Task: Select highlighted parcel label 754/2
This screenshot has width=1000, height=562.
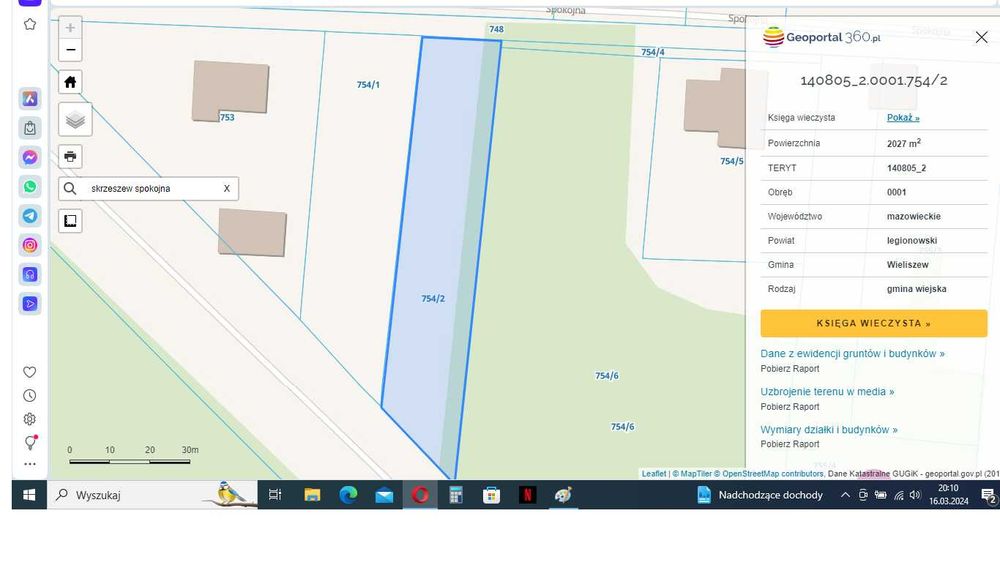Action: [x=433, y=299]
